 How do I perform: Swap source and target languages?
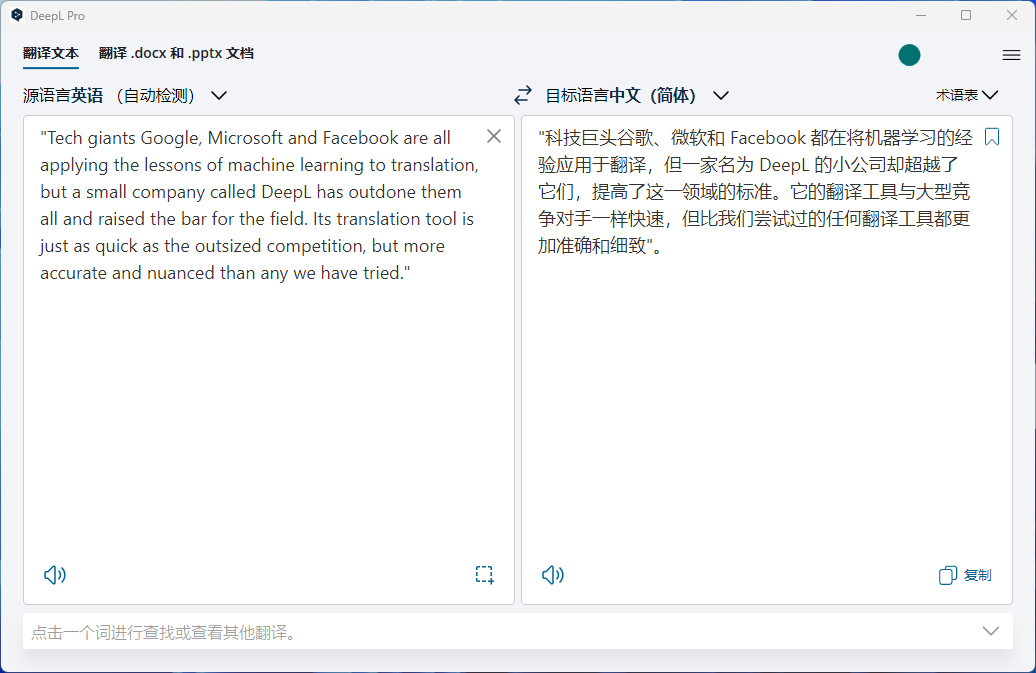click(523, 96)
